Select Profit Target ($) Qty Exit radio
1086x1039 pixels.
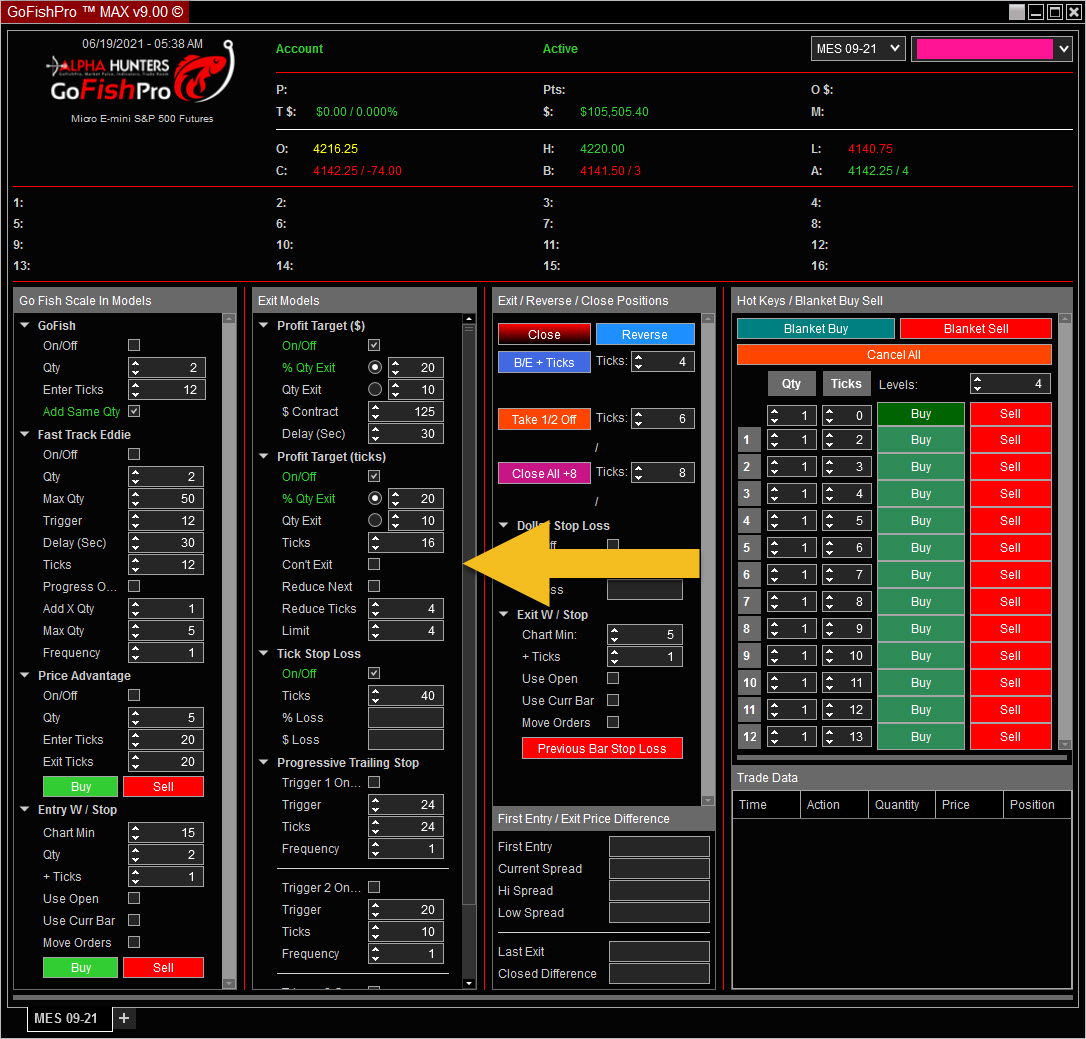[x=375, y=389]
